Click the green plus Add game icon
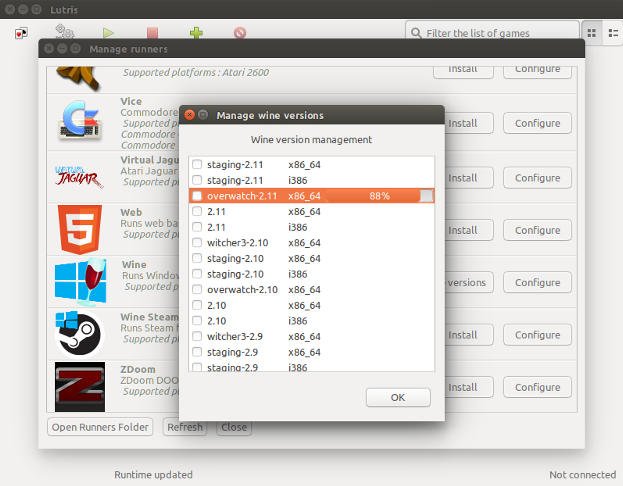 click(x=196, y=33)
